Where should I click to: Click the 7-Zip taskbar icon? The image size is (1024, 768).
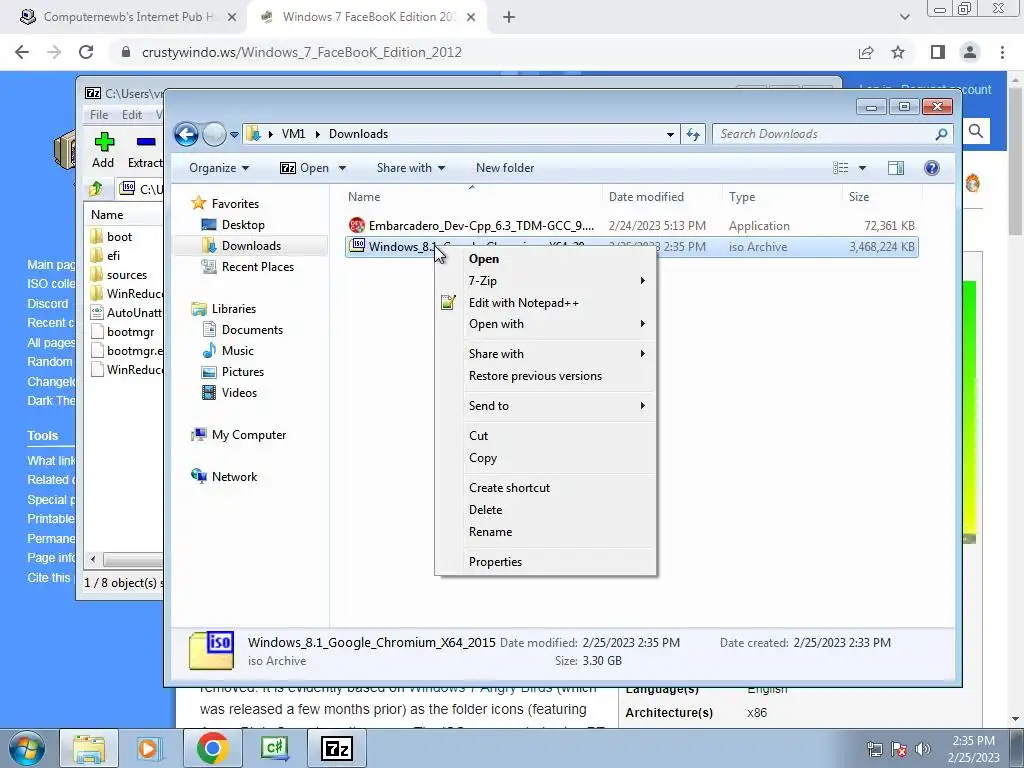pos(337,748)
